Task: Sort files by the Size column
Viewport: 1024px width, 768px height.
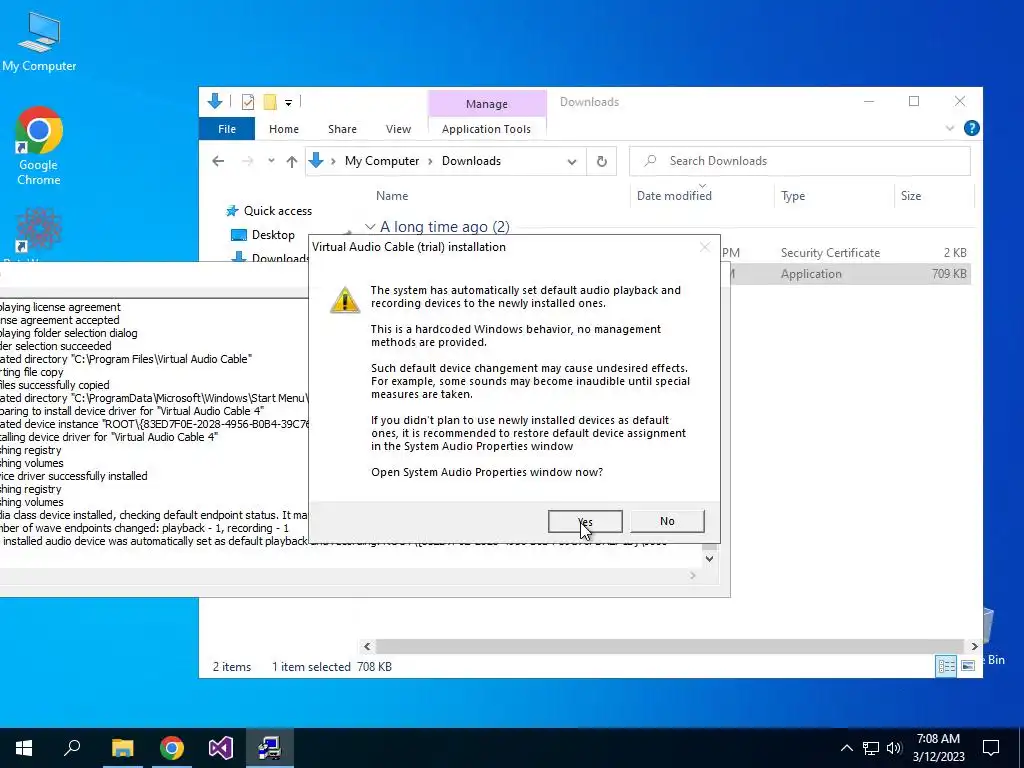Action: (910, 196)
